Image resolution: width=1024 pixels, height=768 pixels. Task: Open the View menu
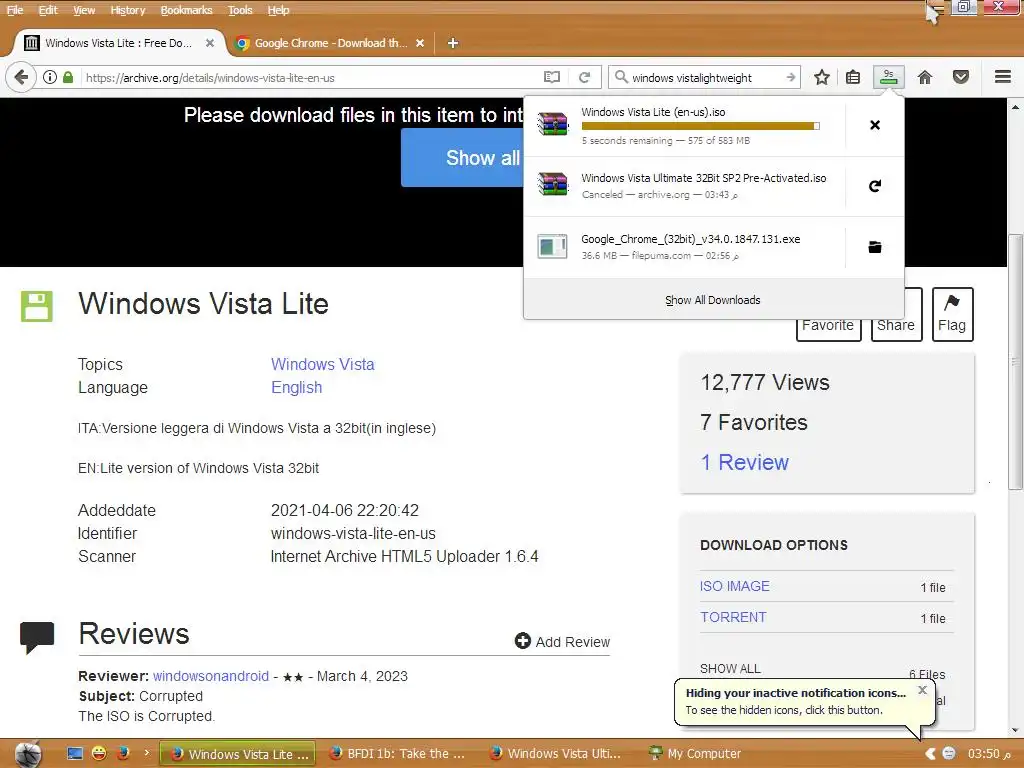(84, 10)
